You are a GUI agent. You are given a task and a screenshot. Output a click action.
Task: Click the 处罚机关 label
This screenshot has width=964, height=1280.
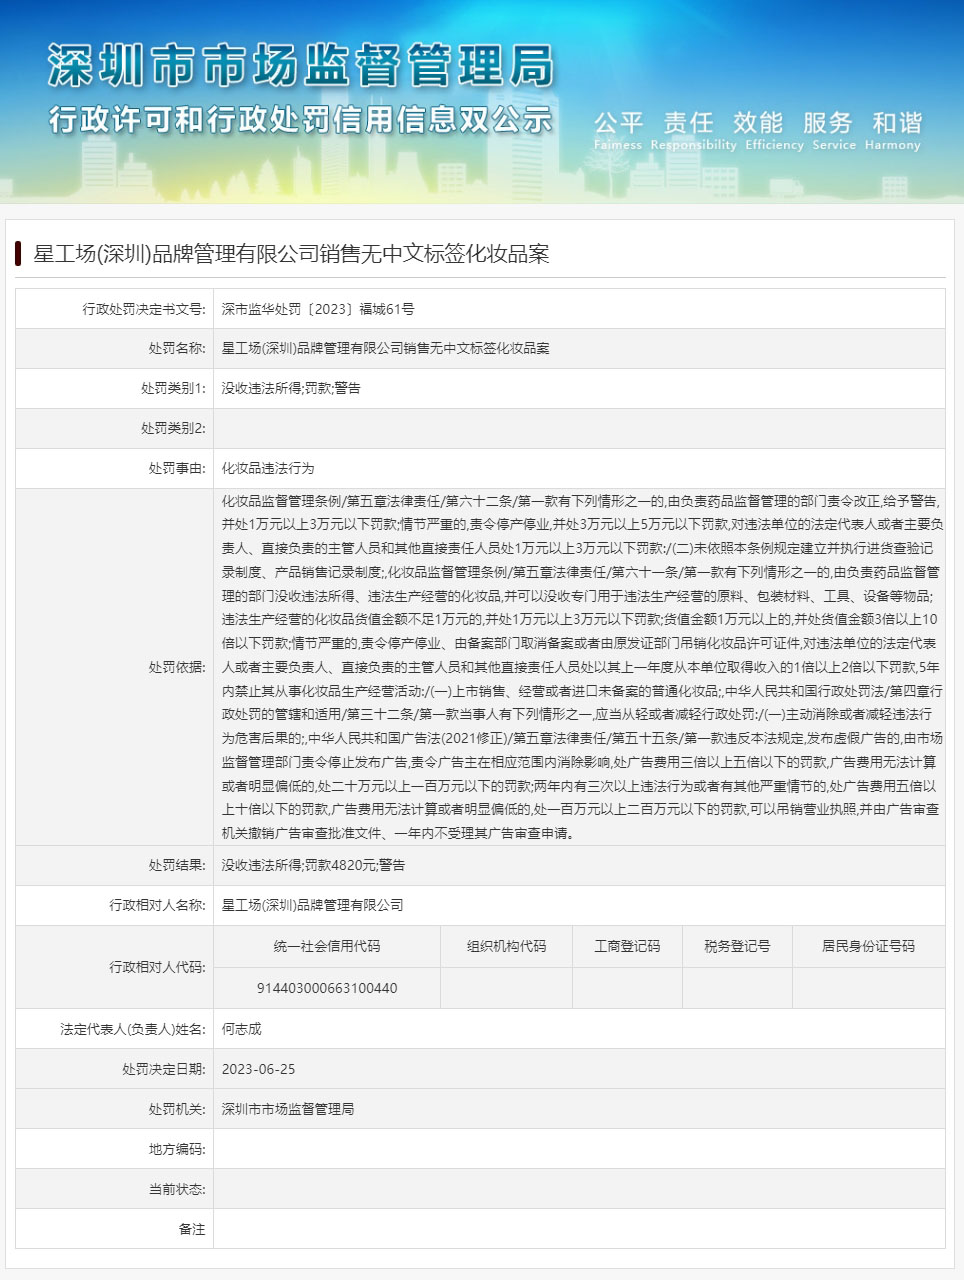coord(176,1109)
